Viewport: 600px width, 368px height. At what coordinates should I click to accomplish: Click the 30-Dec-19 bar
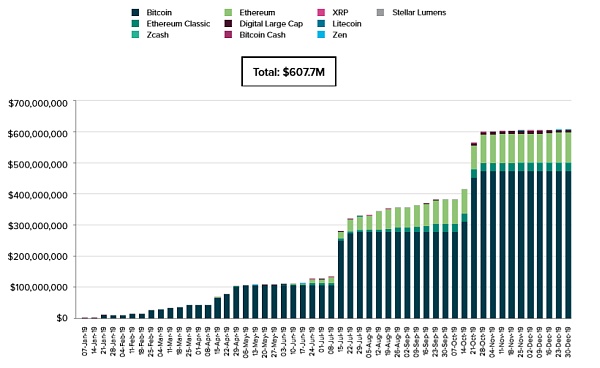tap(568, 224)
